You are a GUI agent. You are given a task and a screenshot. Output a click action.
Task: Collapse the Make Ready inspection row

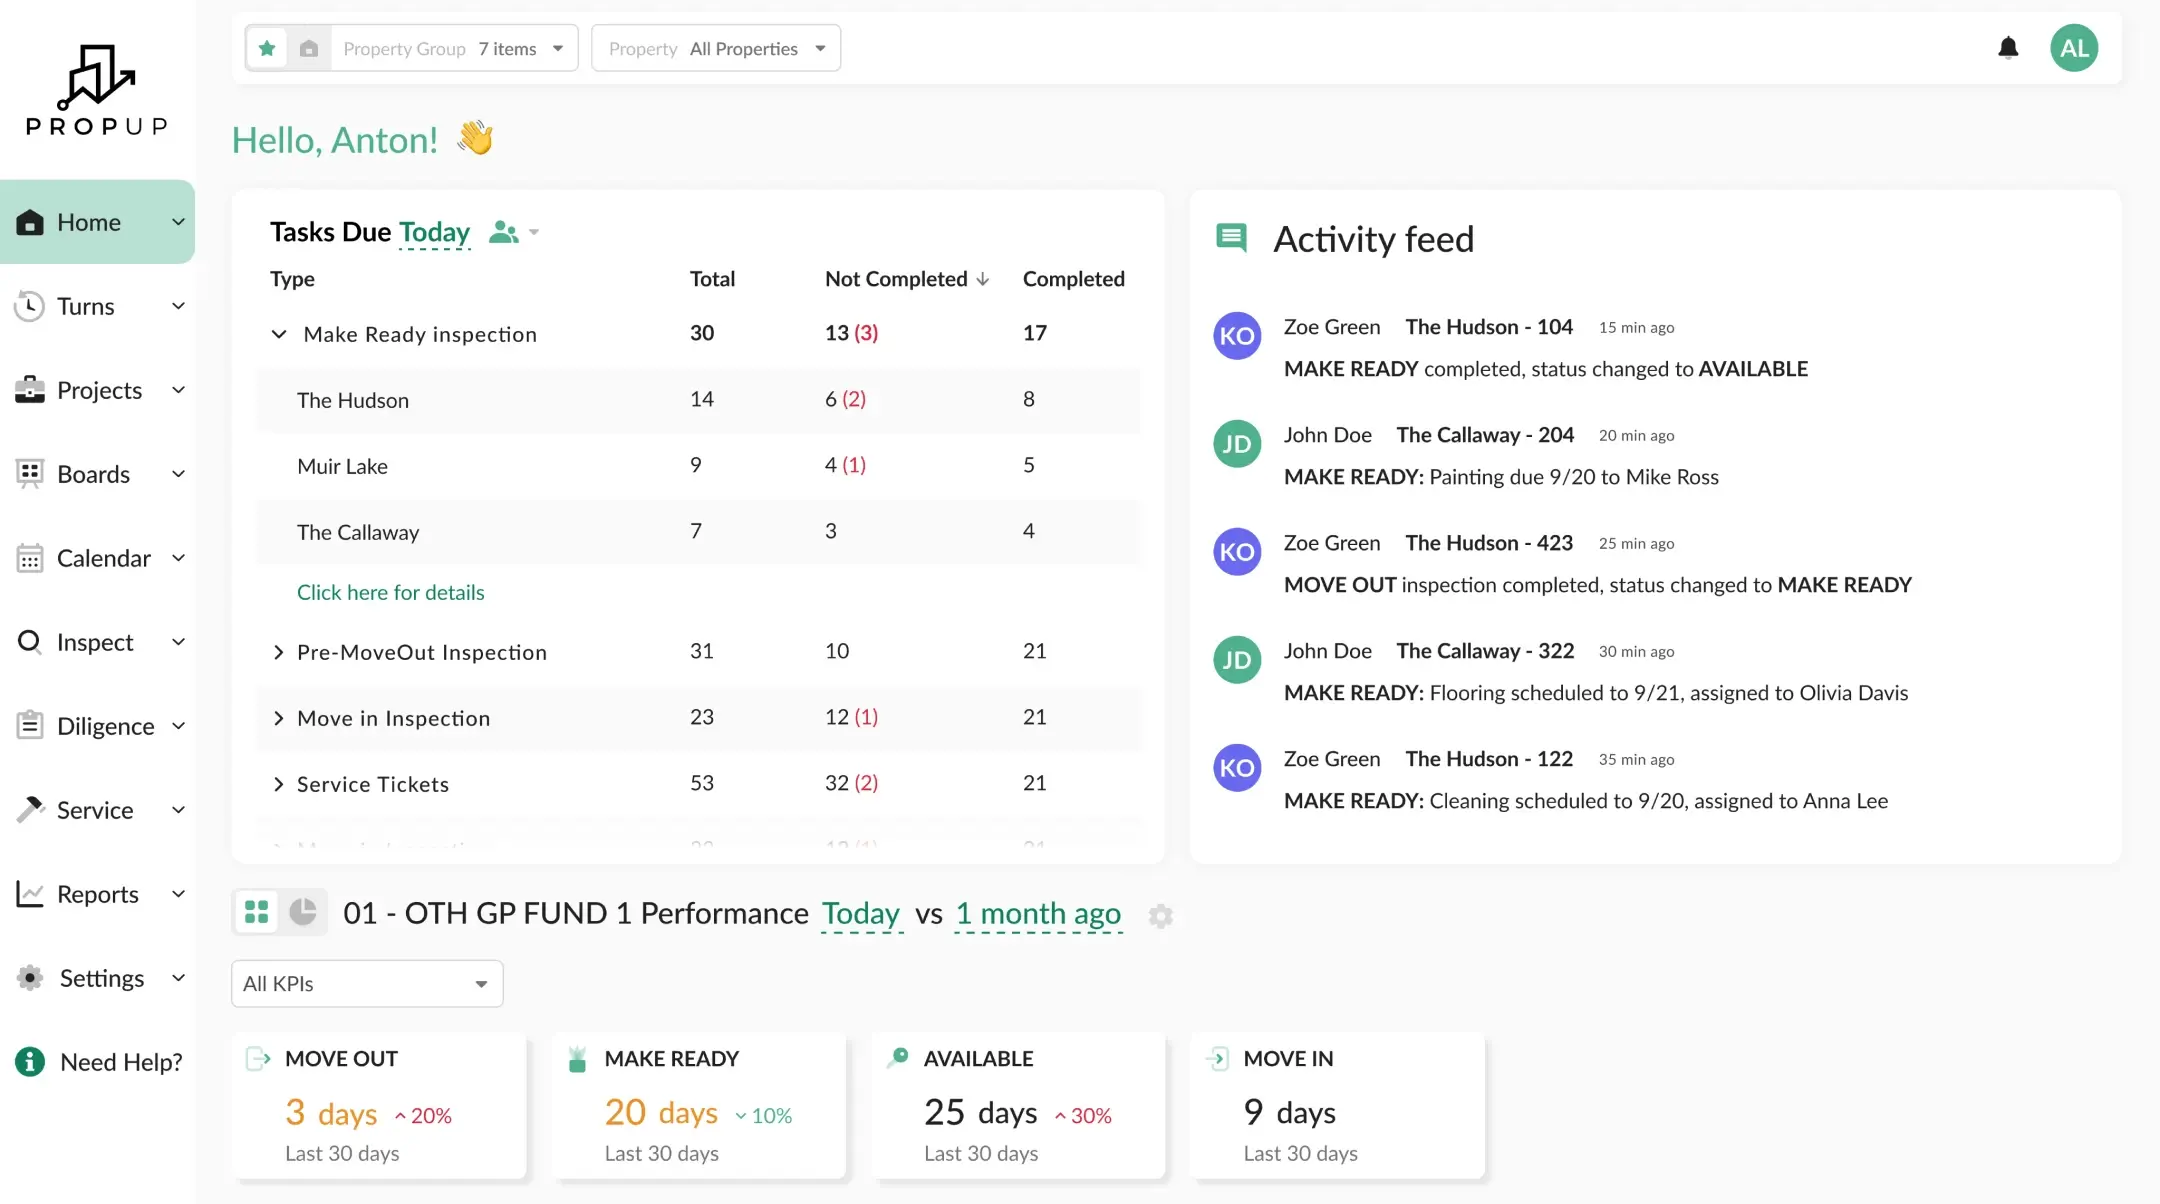pos(279,334)
